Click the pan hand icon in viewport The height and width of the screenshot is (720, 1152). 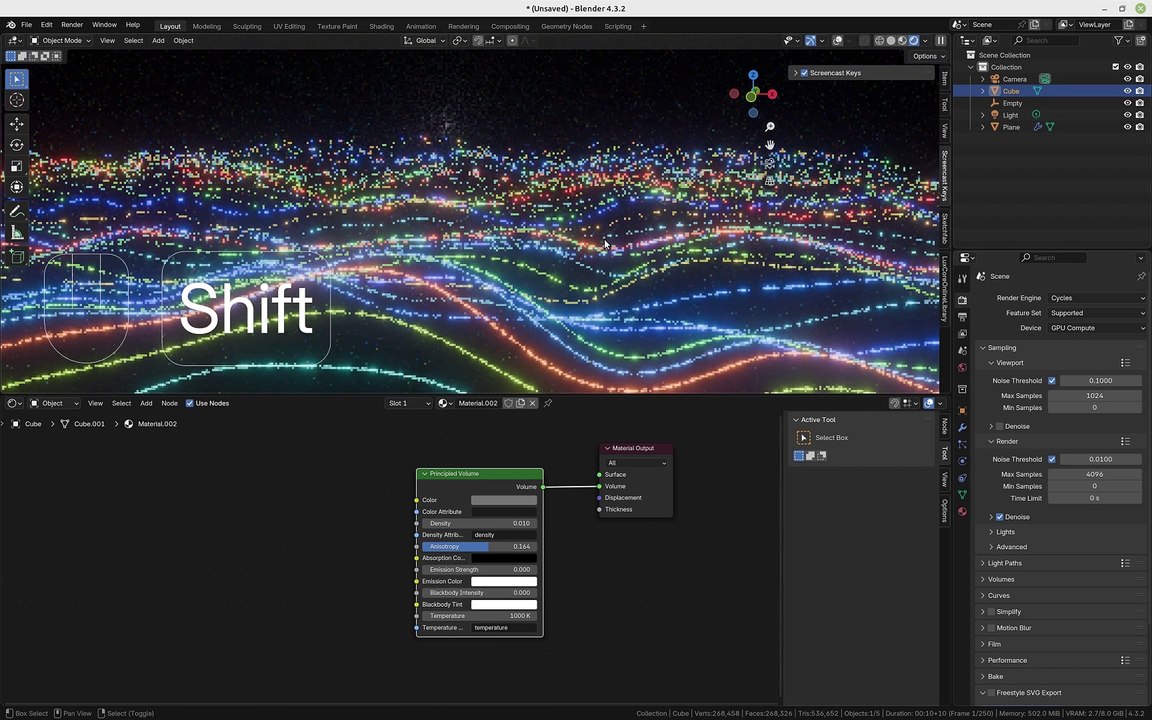point(770,146)
